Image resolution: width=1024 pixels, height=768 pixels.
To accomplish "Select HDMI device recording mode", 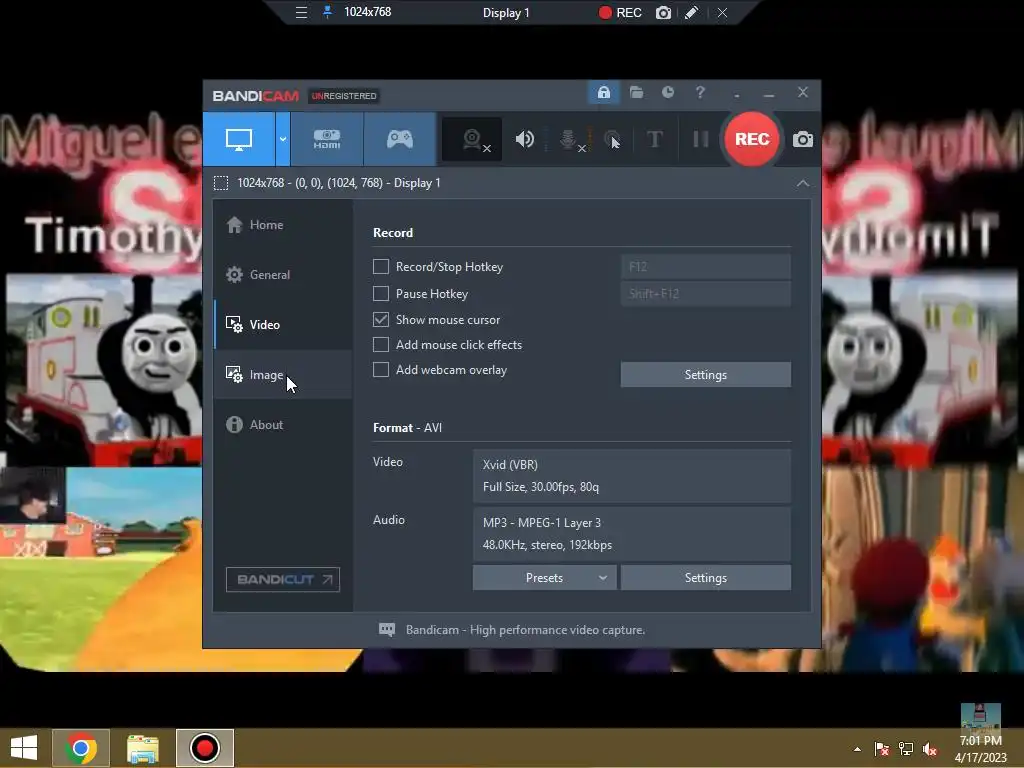I will coord(327,139).
